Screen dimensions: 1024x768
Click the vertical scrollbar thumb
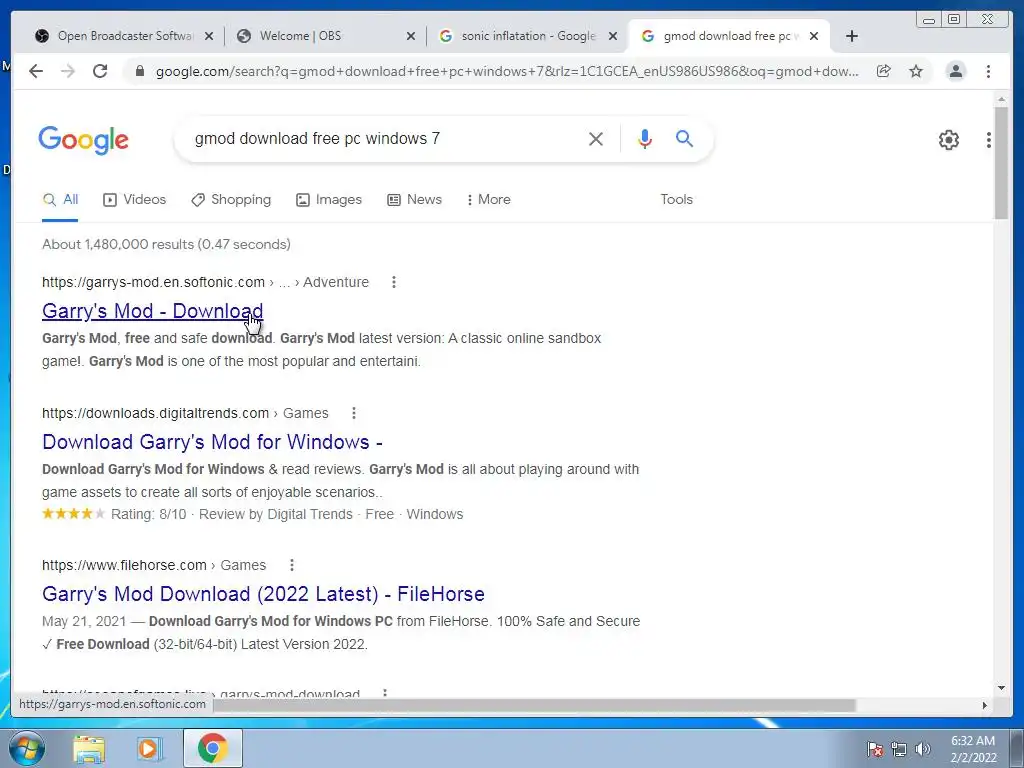[x=1001, y=163]
